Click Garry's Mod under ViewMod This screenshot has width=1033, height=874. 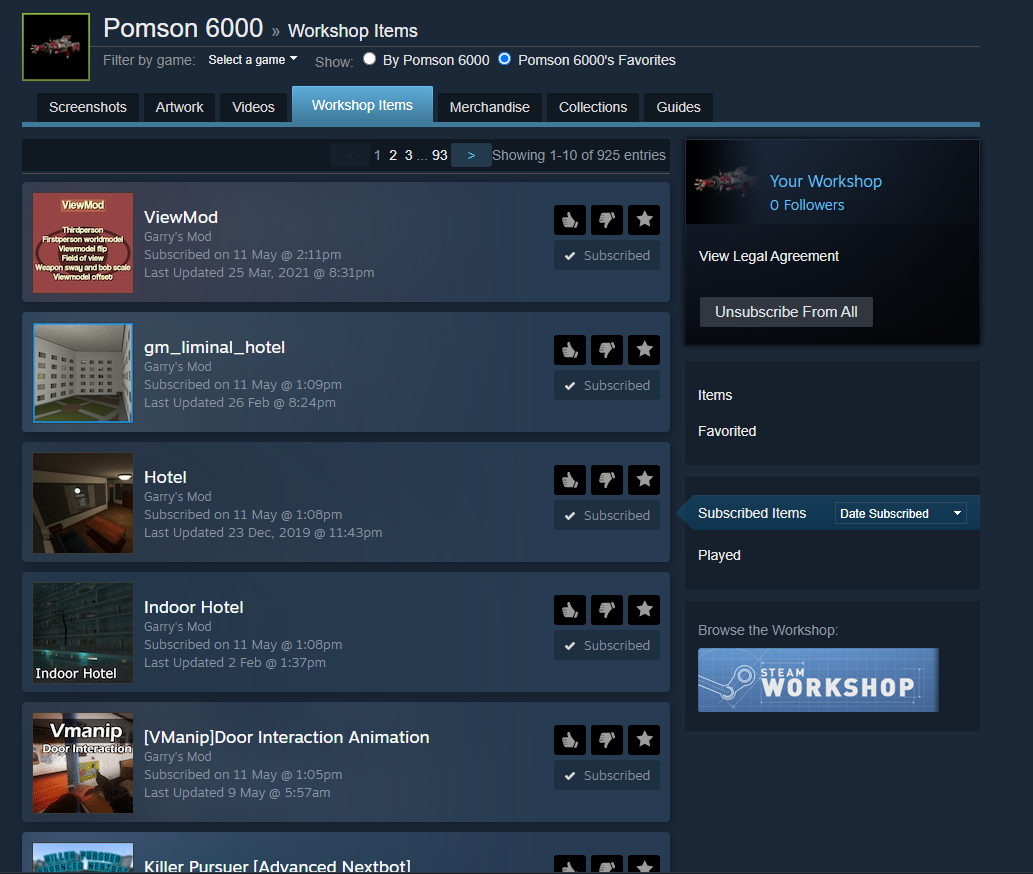[x=178, y=236]
